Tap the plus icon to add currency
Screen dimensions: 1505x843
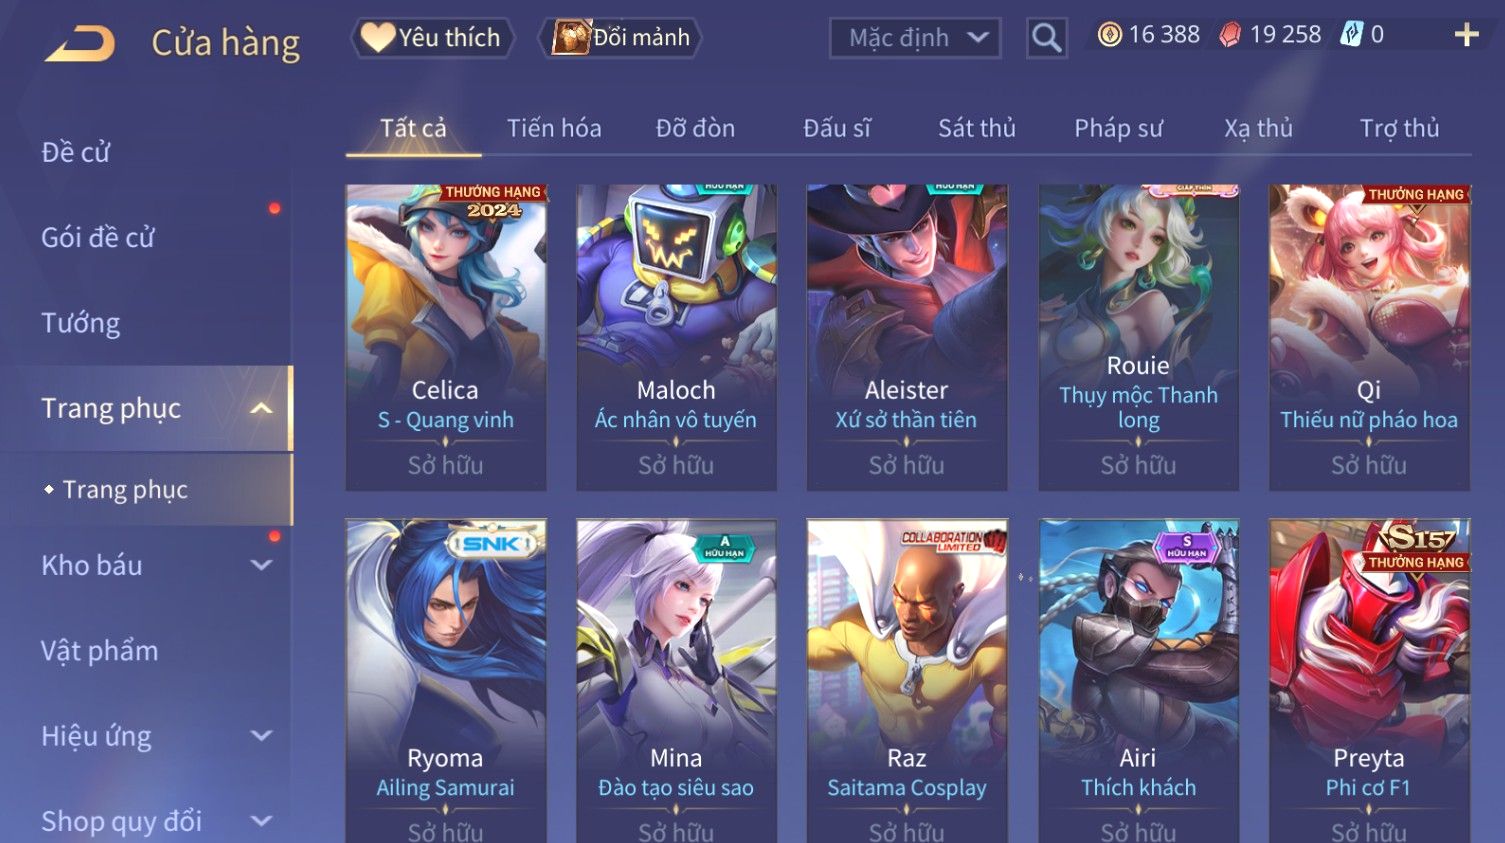point(1466,35)
